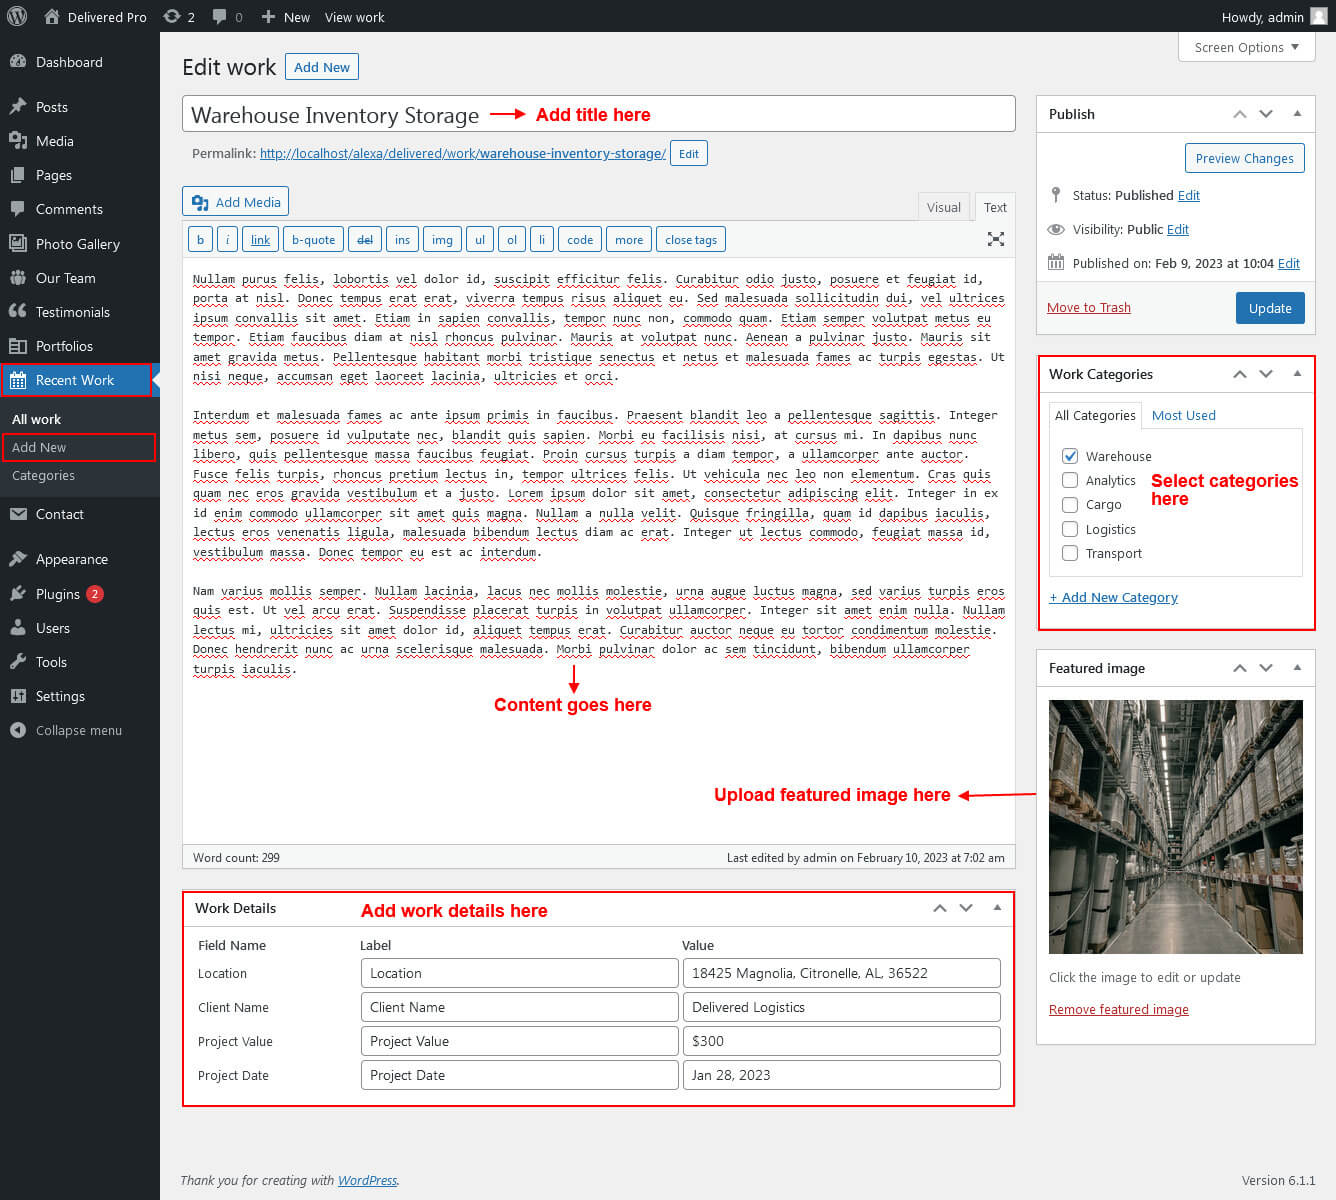This screenshot has width=1336, height=1200.
Task: Click the Update button
Action: point(1270,308)
